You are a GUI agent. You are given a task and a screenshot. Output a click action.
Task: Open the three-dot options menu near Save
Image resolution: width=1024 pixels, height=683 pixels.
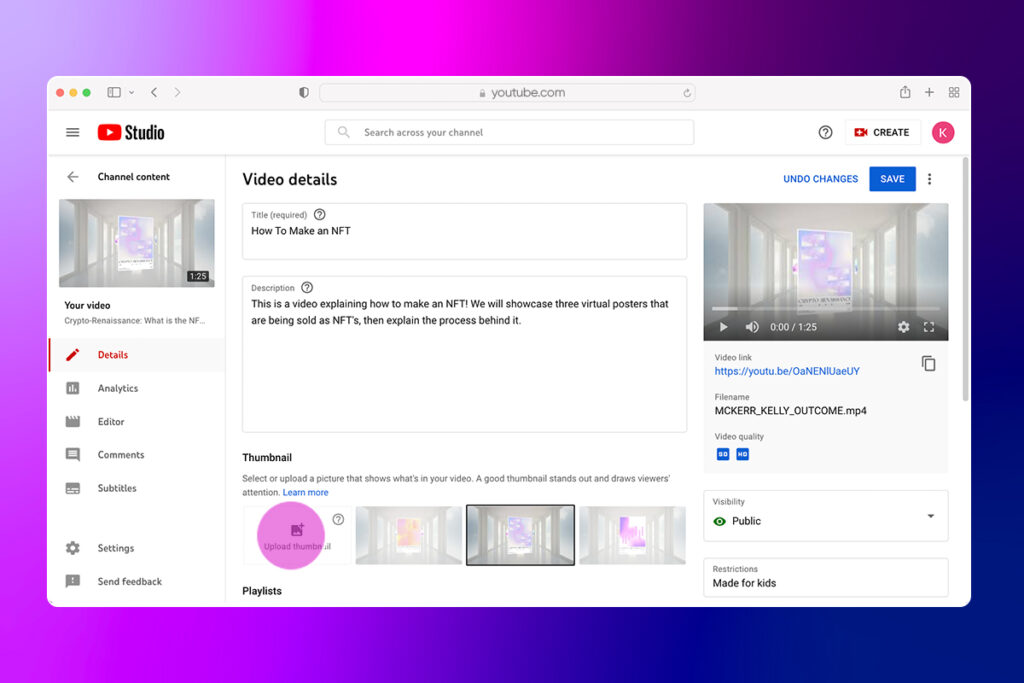[x=928, y=178]
